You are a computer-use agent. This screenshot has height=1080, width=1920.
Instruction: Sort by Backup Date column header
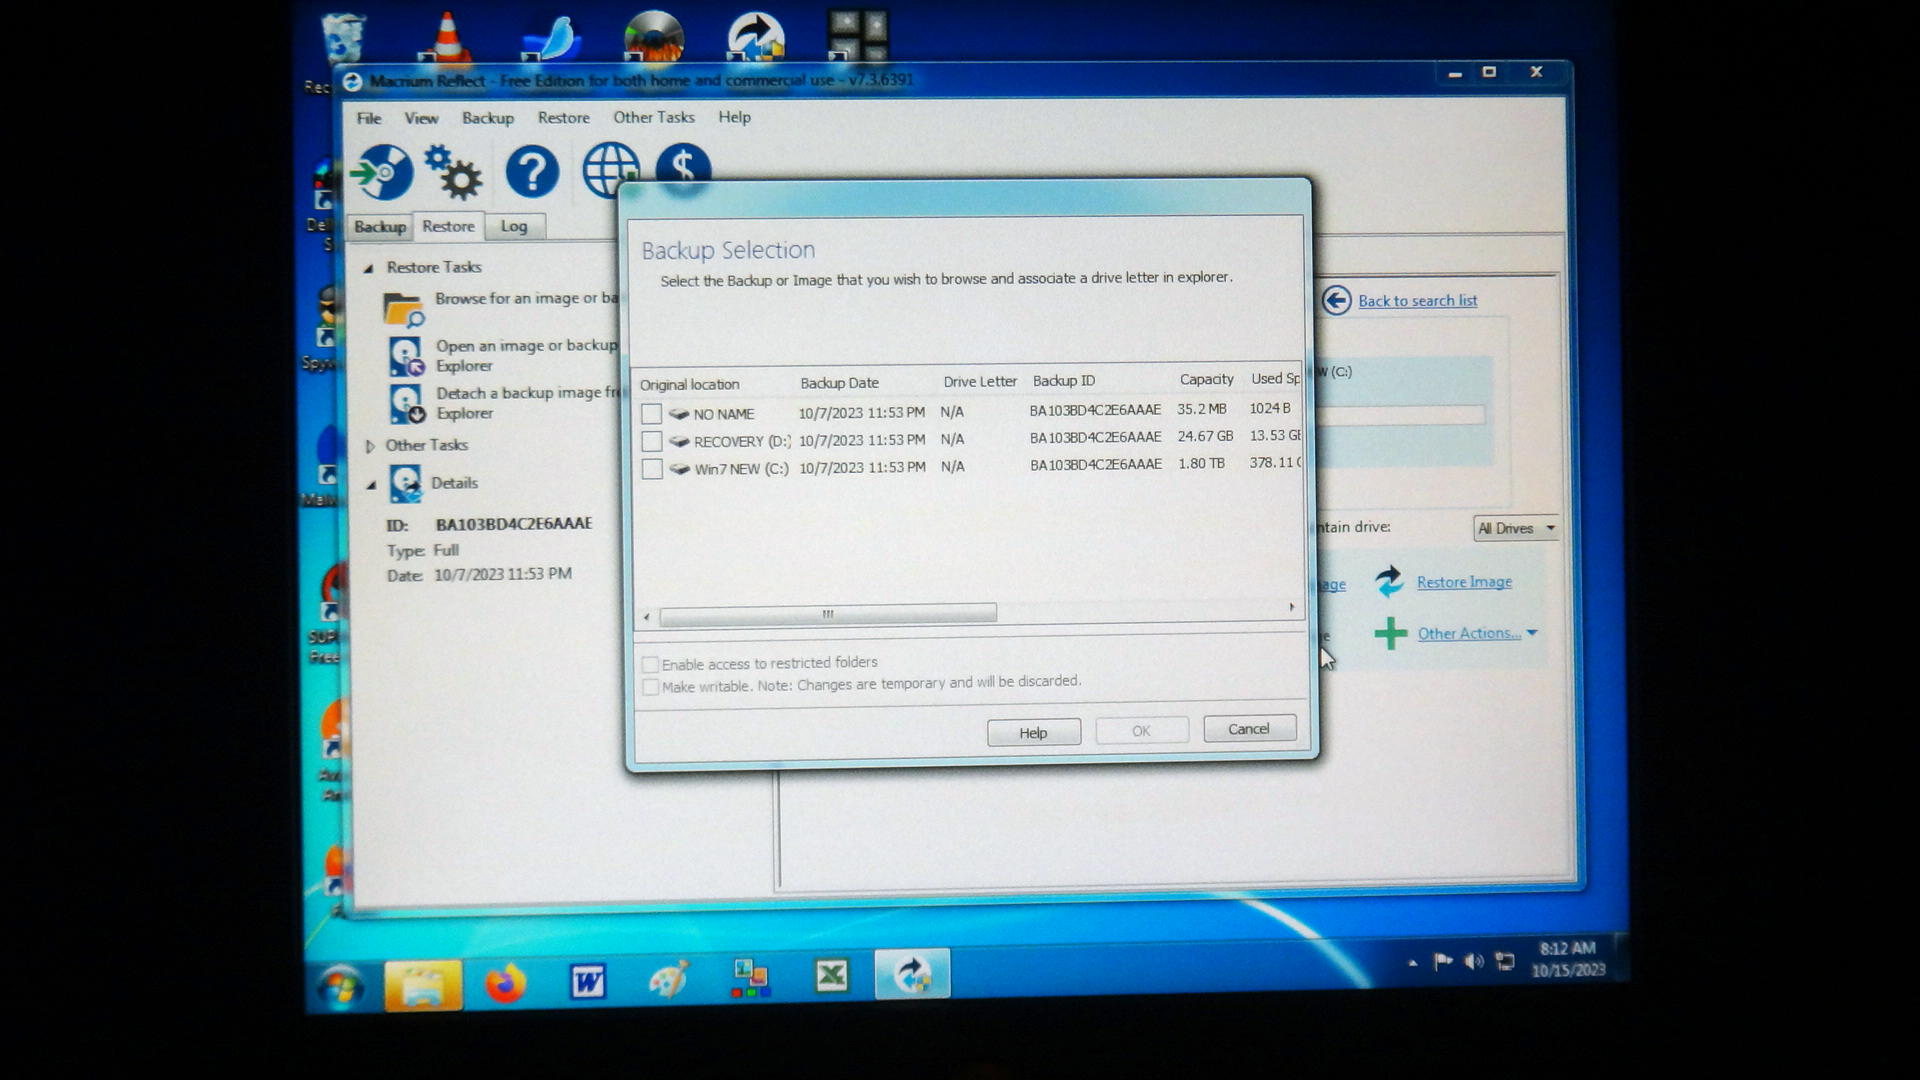click(x=839, y=383)
